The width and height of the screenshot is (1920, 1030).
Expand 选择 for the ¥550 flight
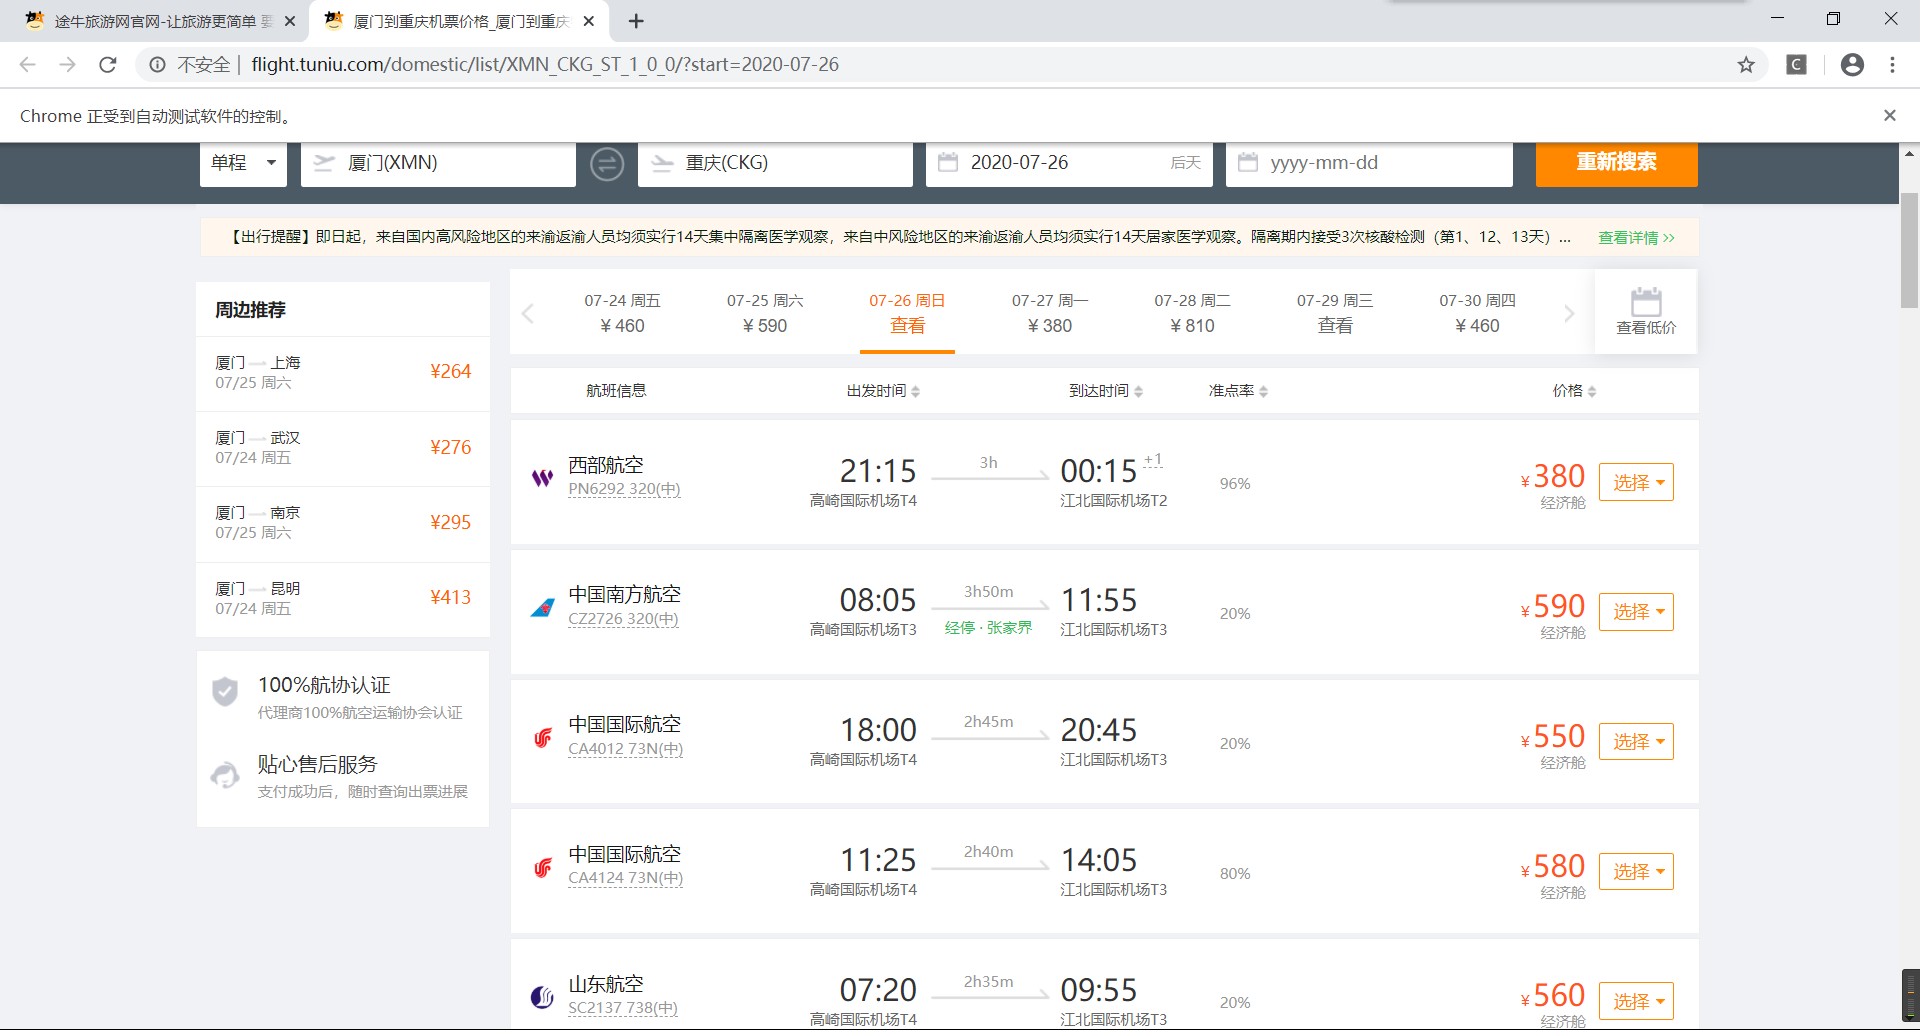tap(1636, 741)
